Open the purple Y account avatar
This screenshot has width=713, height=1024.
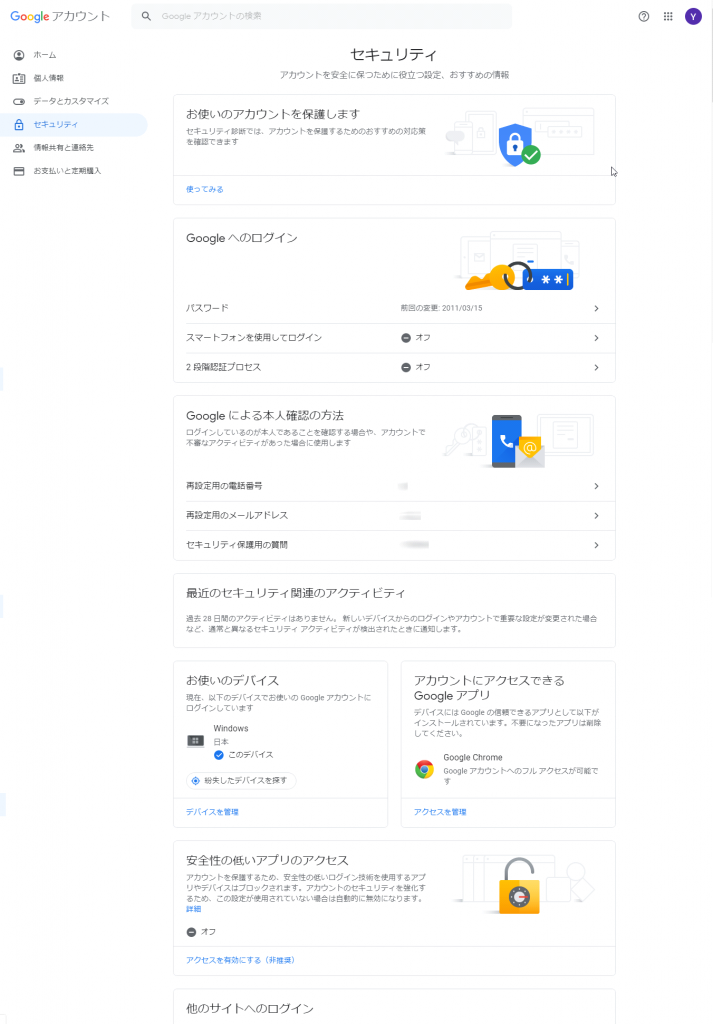click(693, 16)
